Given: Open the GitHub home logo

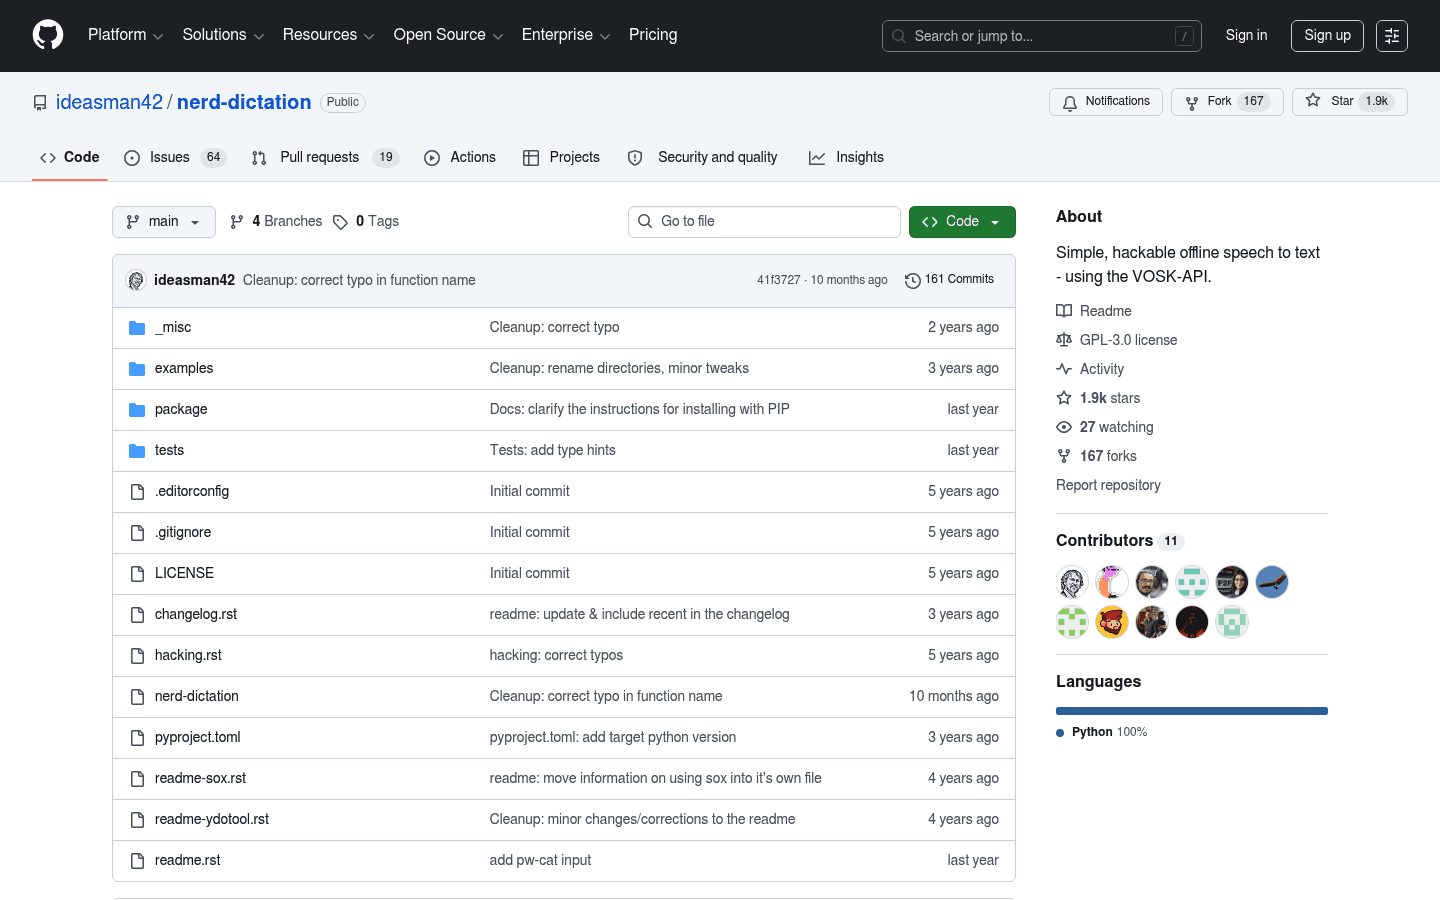Looking at the screenshot, I should [x=48, y=35].
